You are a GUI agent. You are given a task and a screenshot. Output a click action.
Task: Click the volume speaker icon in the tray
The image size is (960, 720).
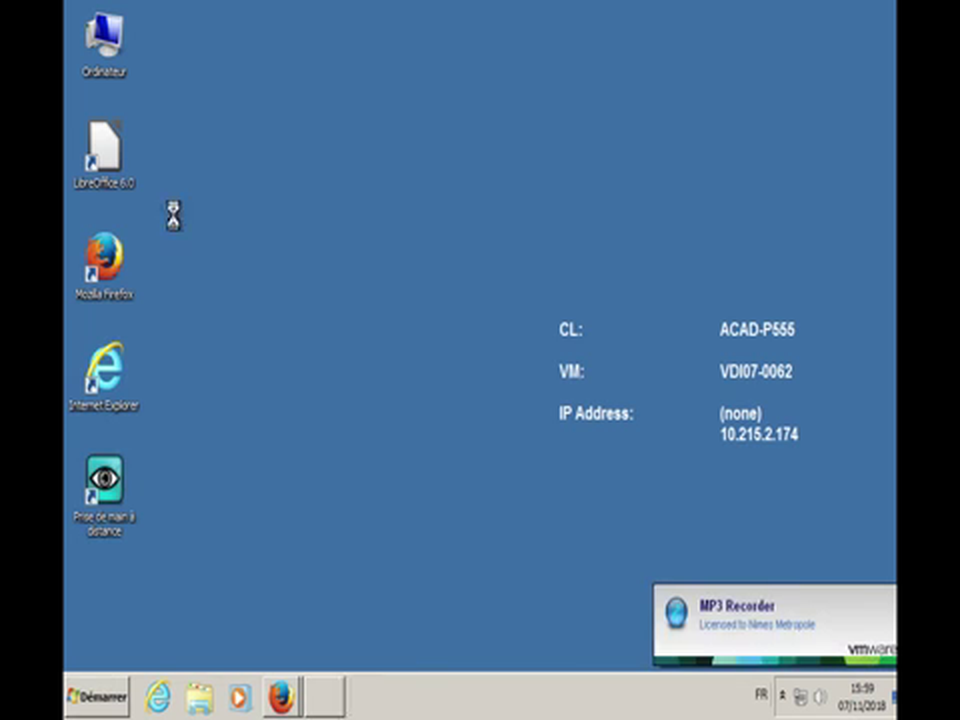tap(819, 697)
